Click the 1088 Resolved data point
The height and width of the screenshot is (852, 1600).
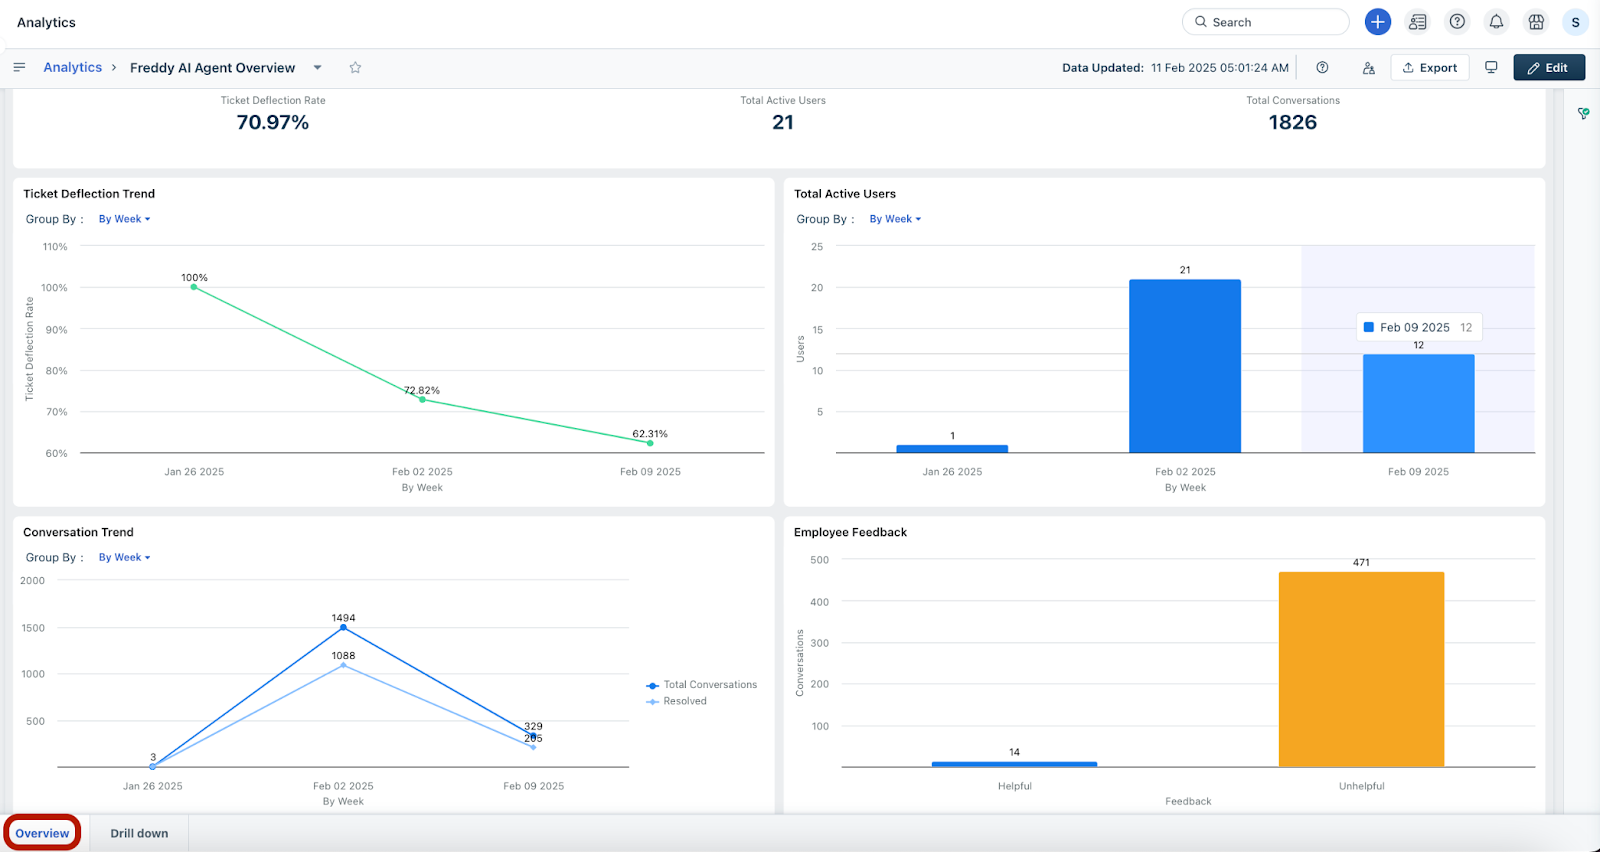[343, 665]
